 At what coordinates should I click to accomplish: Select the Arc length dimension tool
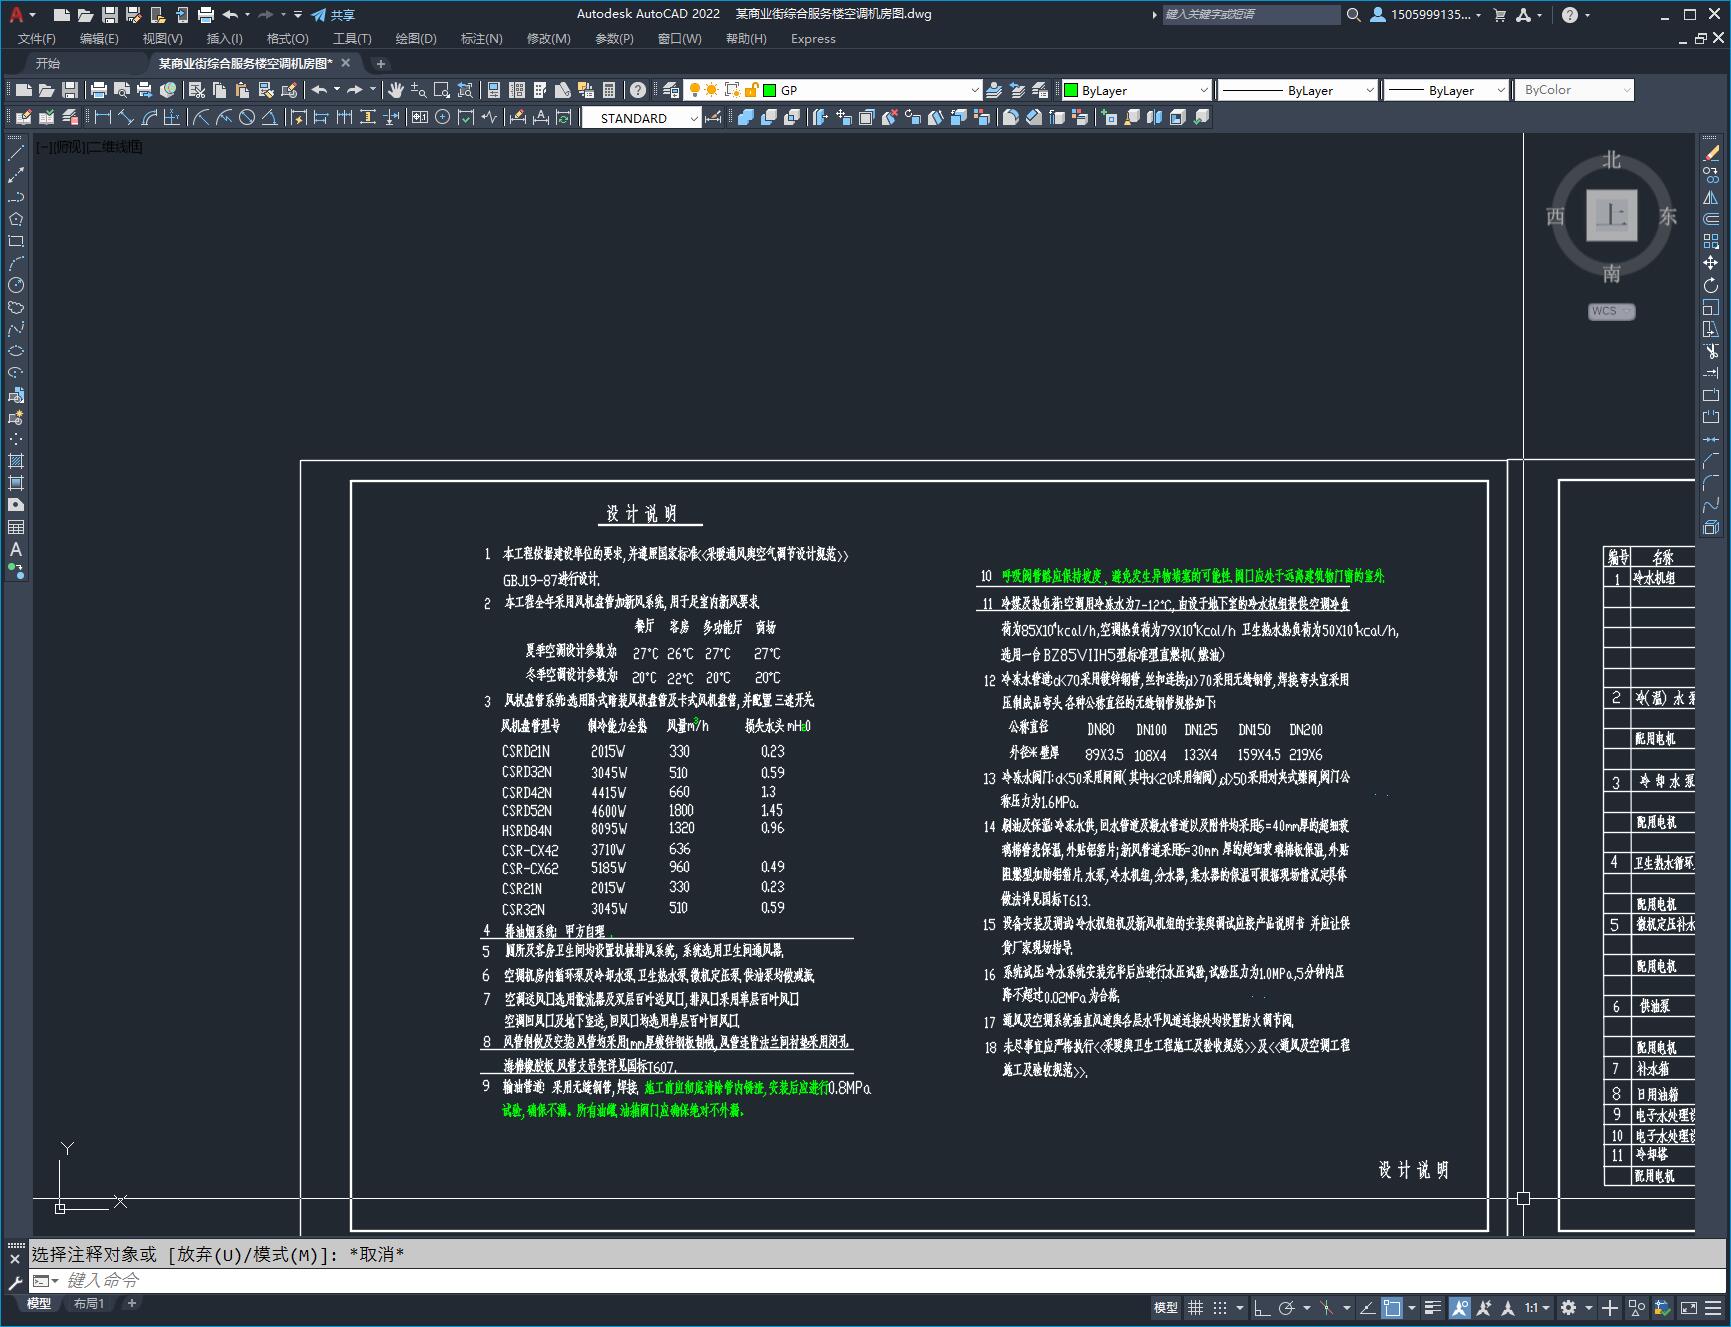coord(149,117)
